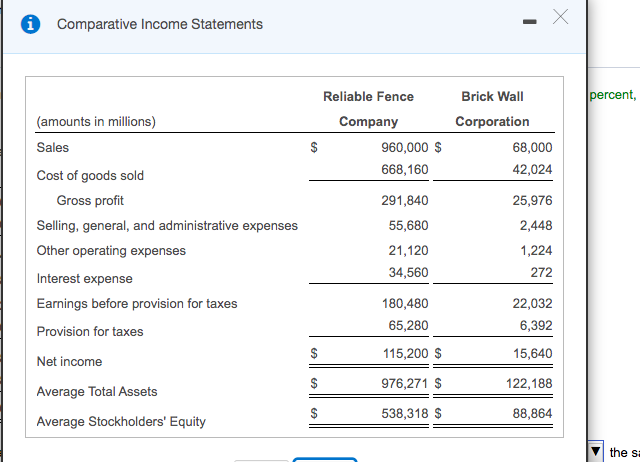The height and width of the screenshot is (462, 640).
Task: Click the 'Average Stockholders' Equity' label
Action: pos(121,422)
